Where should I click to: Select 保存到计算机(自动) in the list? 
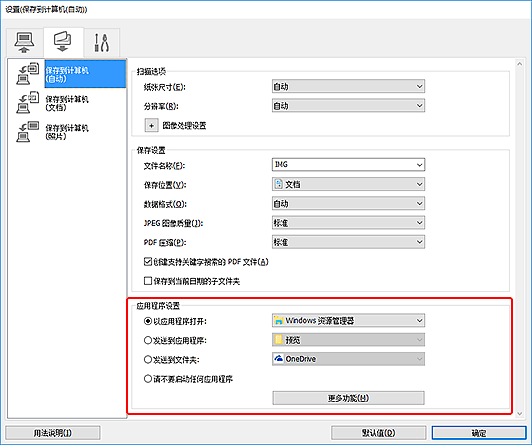[85, 74]
